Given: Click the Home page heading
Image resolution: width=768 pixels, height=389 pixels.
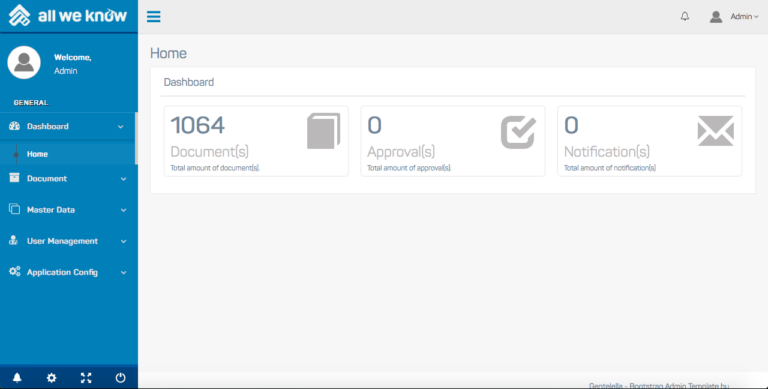Looking at the screenshot, I should point(168,53).
